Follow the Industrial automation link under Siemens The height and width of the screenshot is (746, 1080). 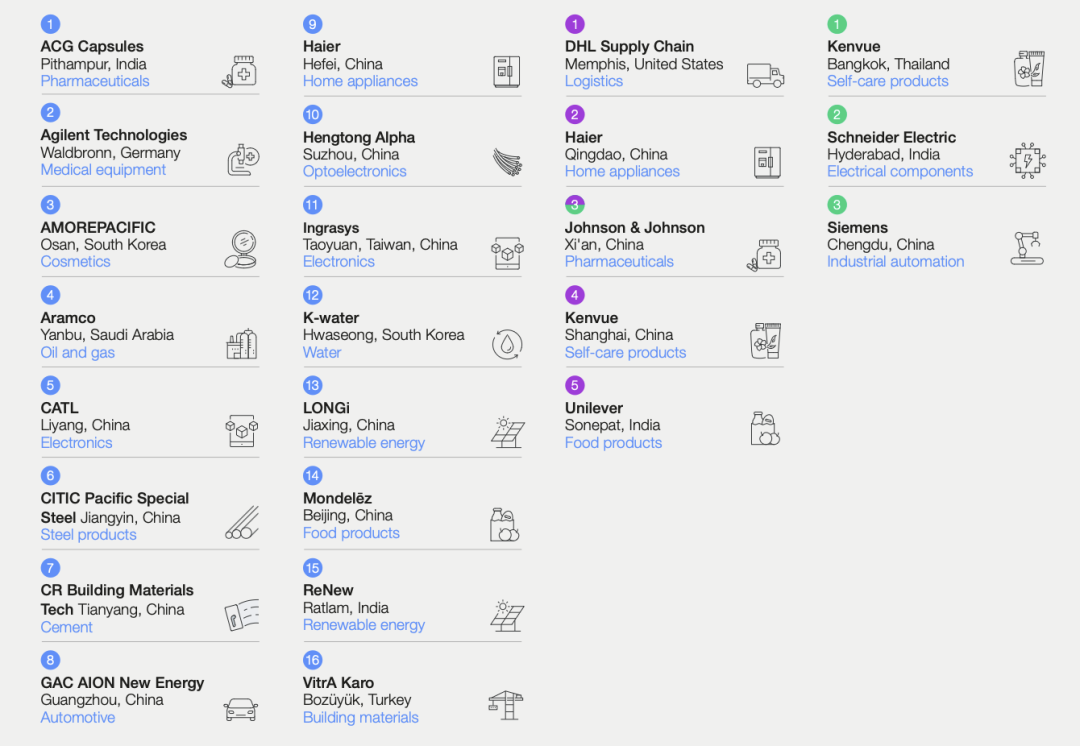click(x=895, y=261)
